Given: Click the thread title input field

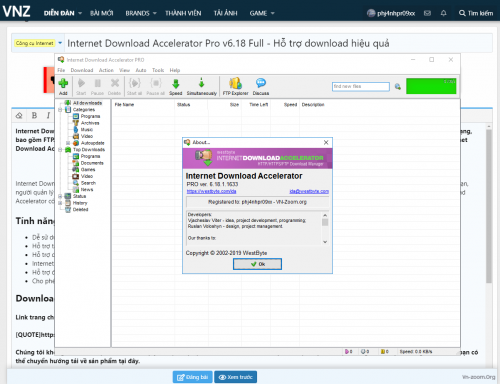Looking at the screenshot, I should pyautogui.click(x=278, y=43).
